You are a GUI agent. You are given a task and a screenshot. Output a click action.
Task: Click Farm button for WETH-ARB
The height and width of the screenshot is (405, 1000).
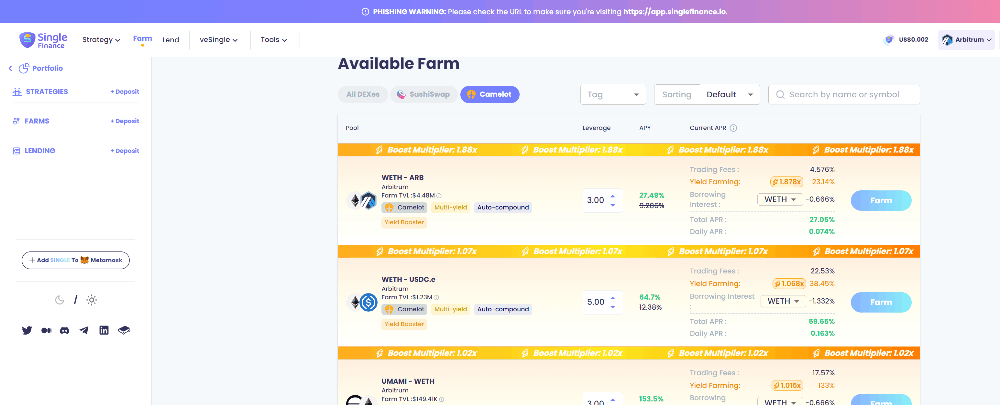pos(881,200)
